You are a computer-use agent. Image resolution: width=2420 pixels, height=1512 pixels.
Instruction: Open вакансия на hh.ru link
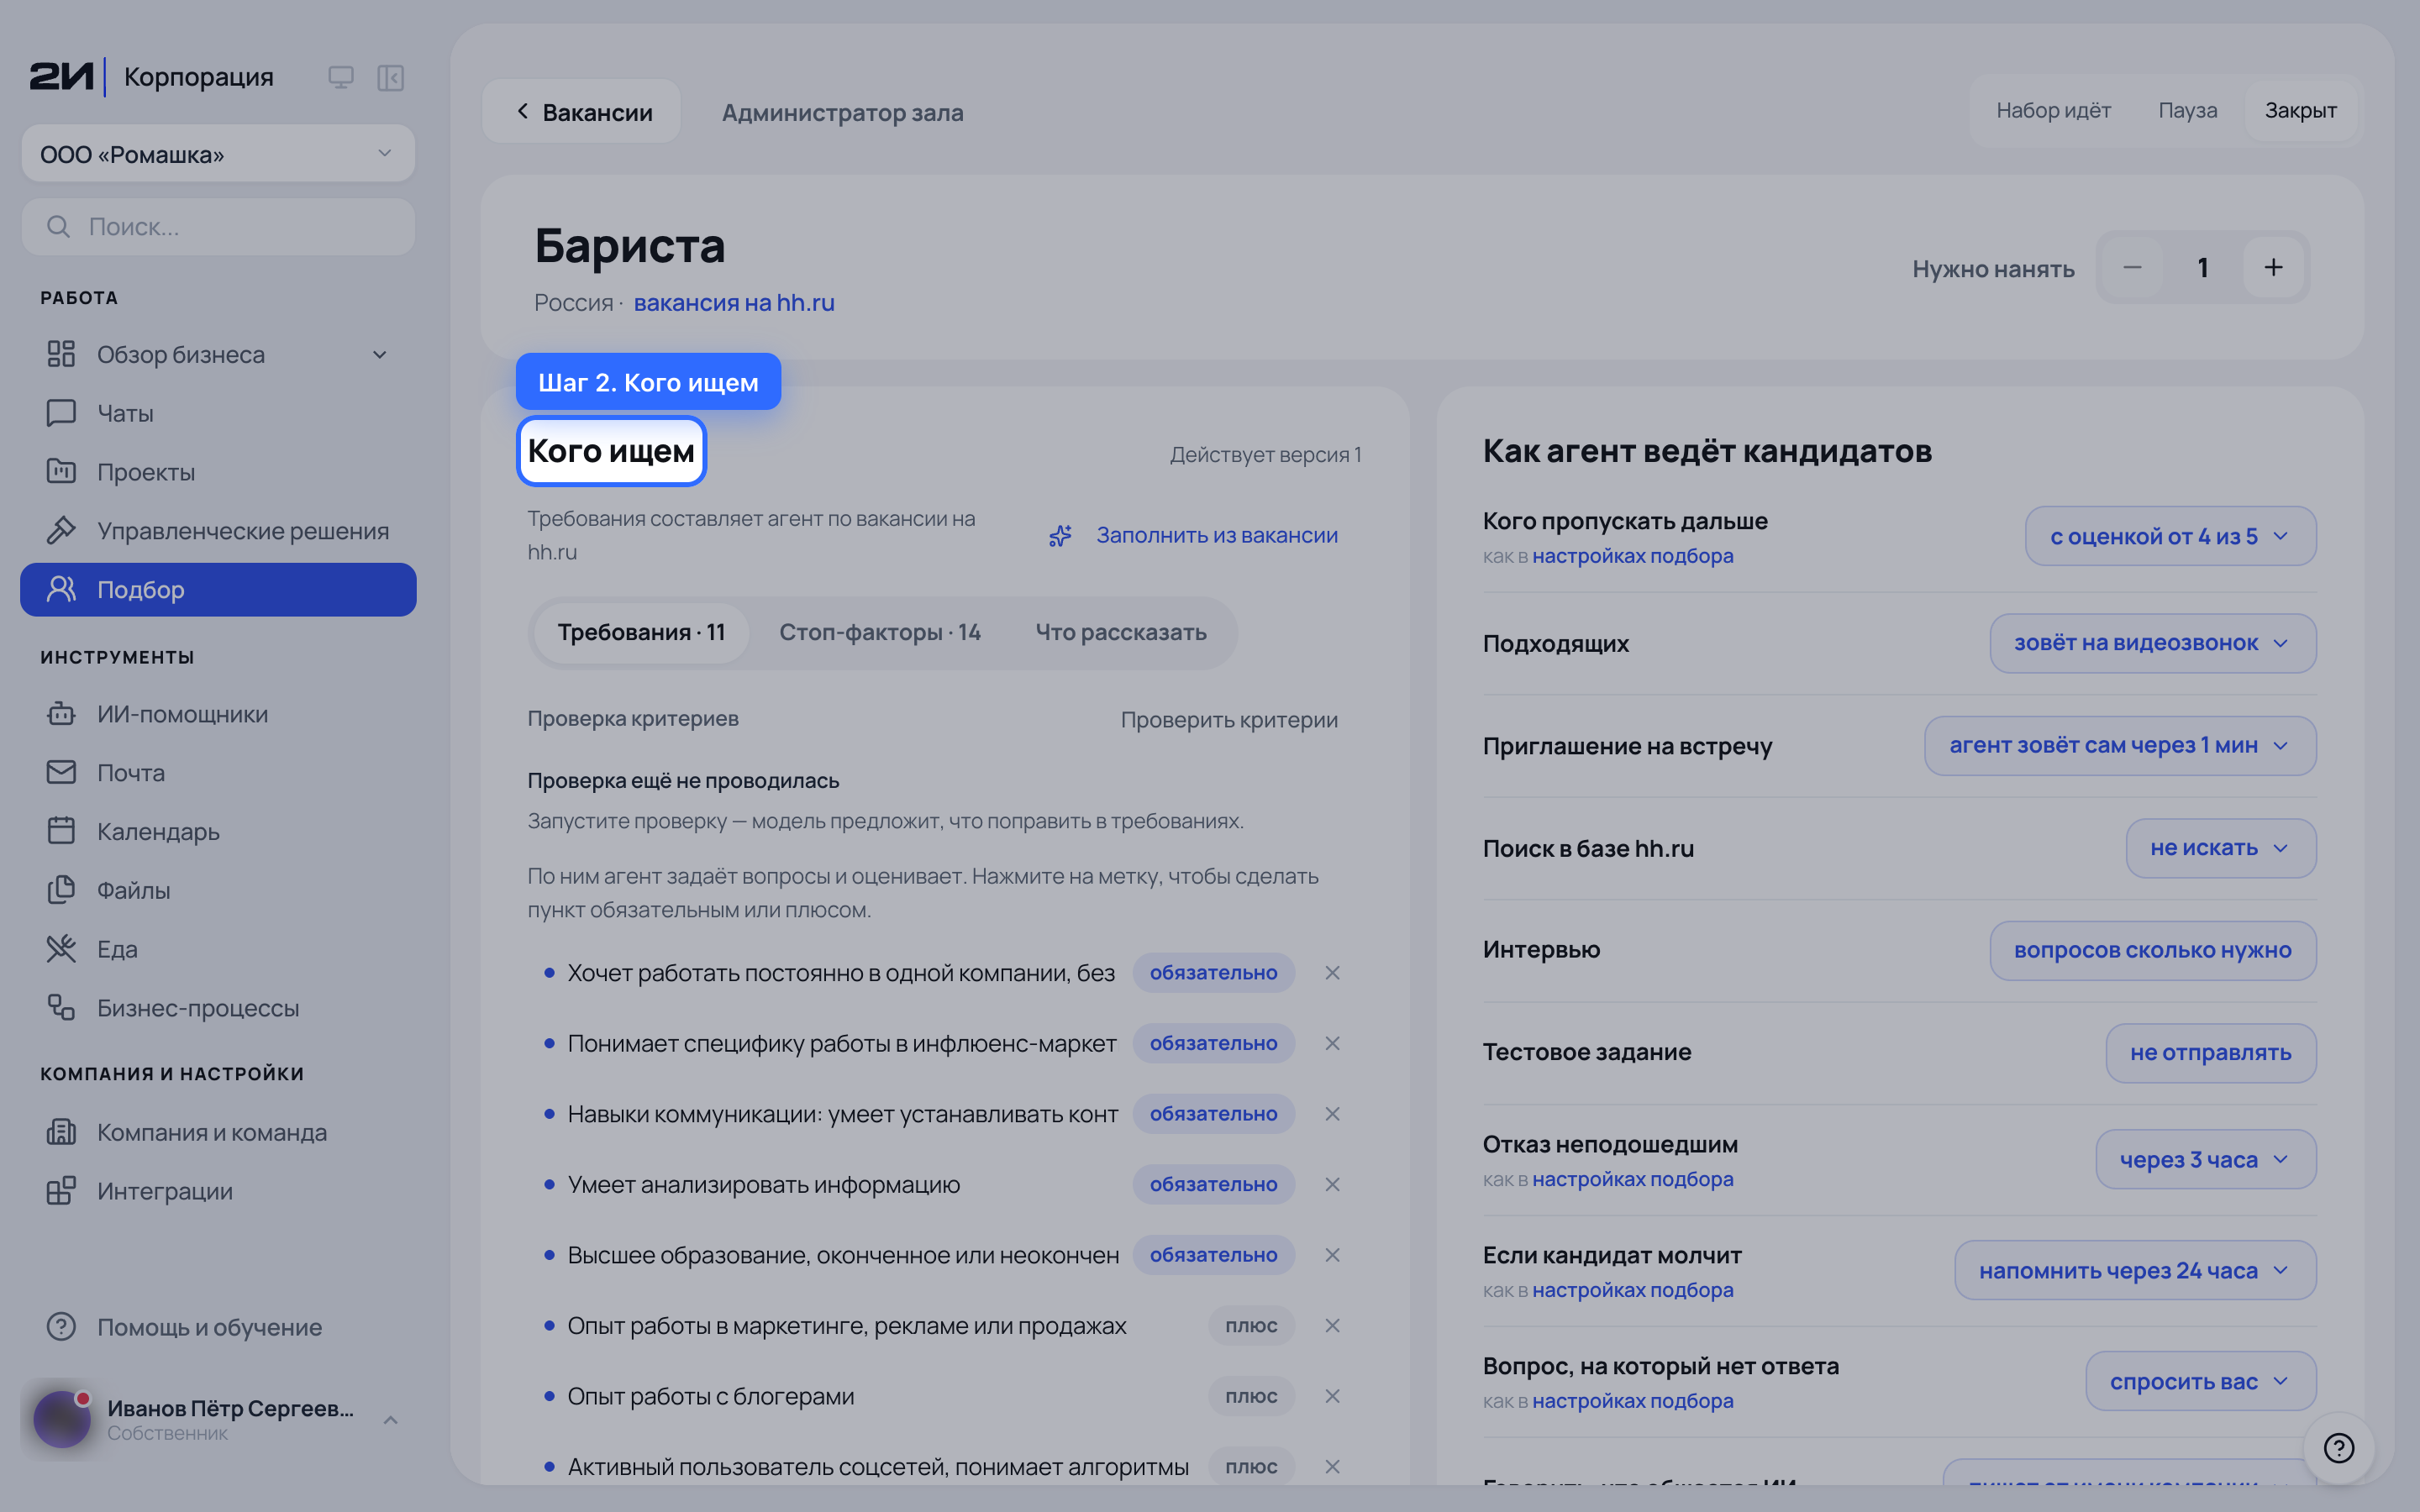click(x=734, y=303)
